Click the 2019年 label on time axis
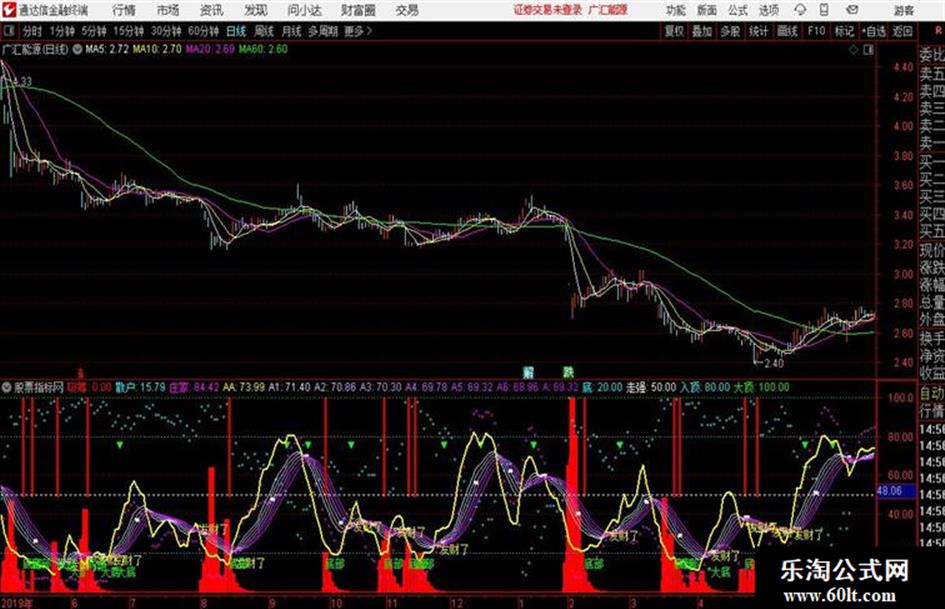 pos(17,602)
